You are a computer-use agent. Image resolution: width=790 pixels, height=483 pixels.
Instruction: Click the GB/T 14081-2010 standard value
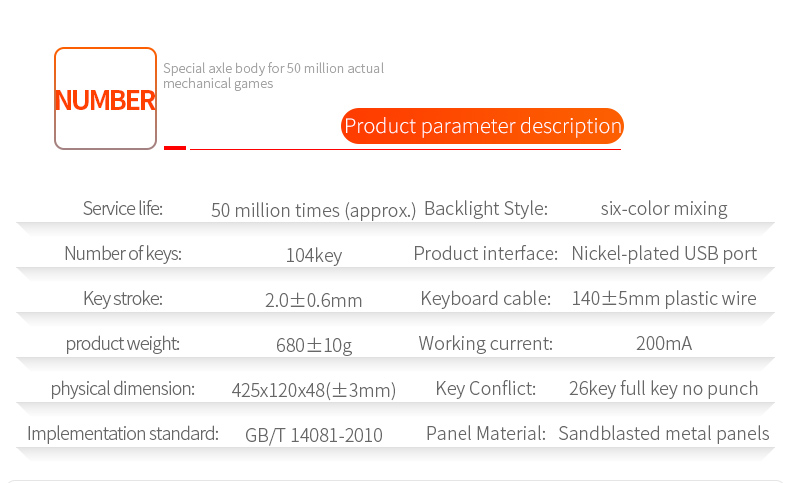pyautogui.click(x=314, y=435)
